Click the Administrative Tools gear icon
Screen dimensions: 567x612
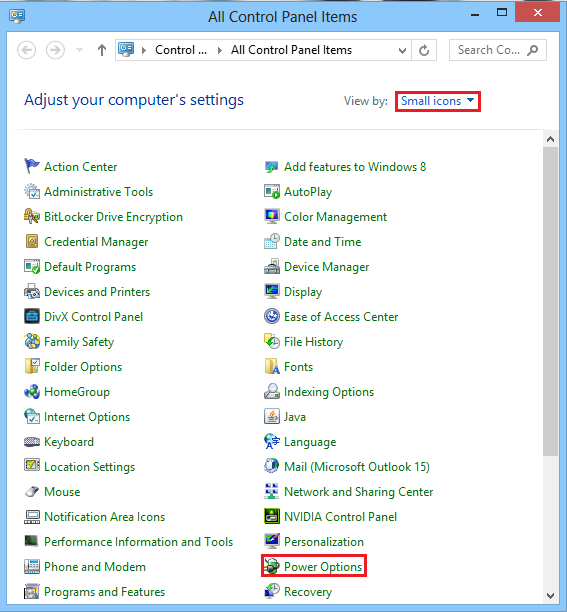pyautogui.click(x=32, y=191)
